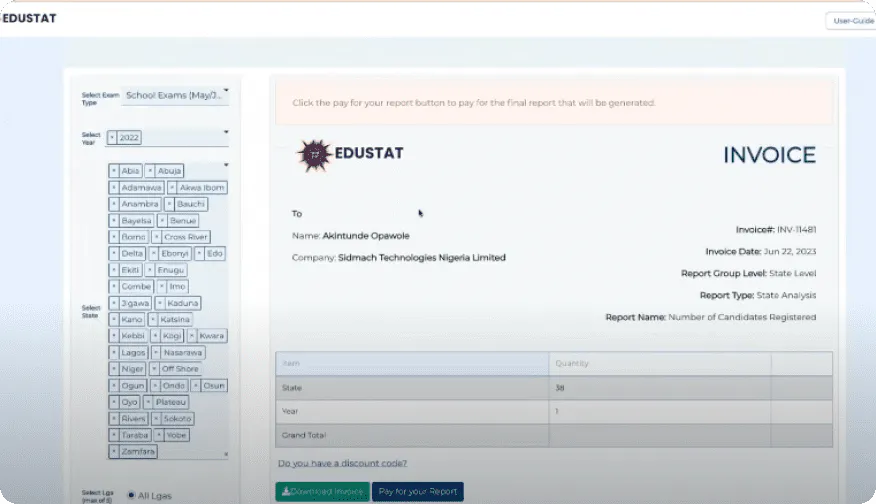Open the Select Exam Type dropdown
This screenshot has width=876, height=504.
pos(175,95)
